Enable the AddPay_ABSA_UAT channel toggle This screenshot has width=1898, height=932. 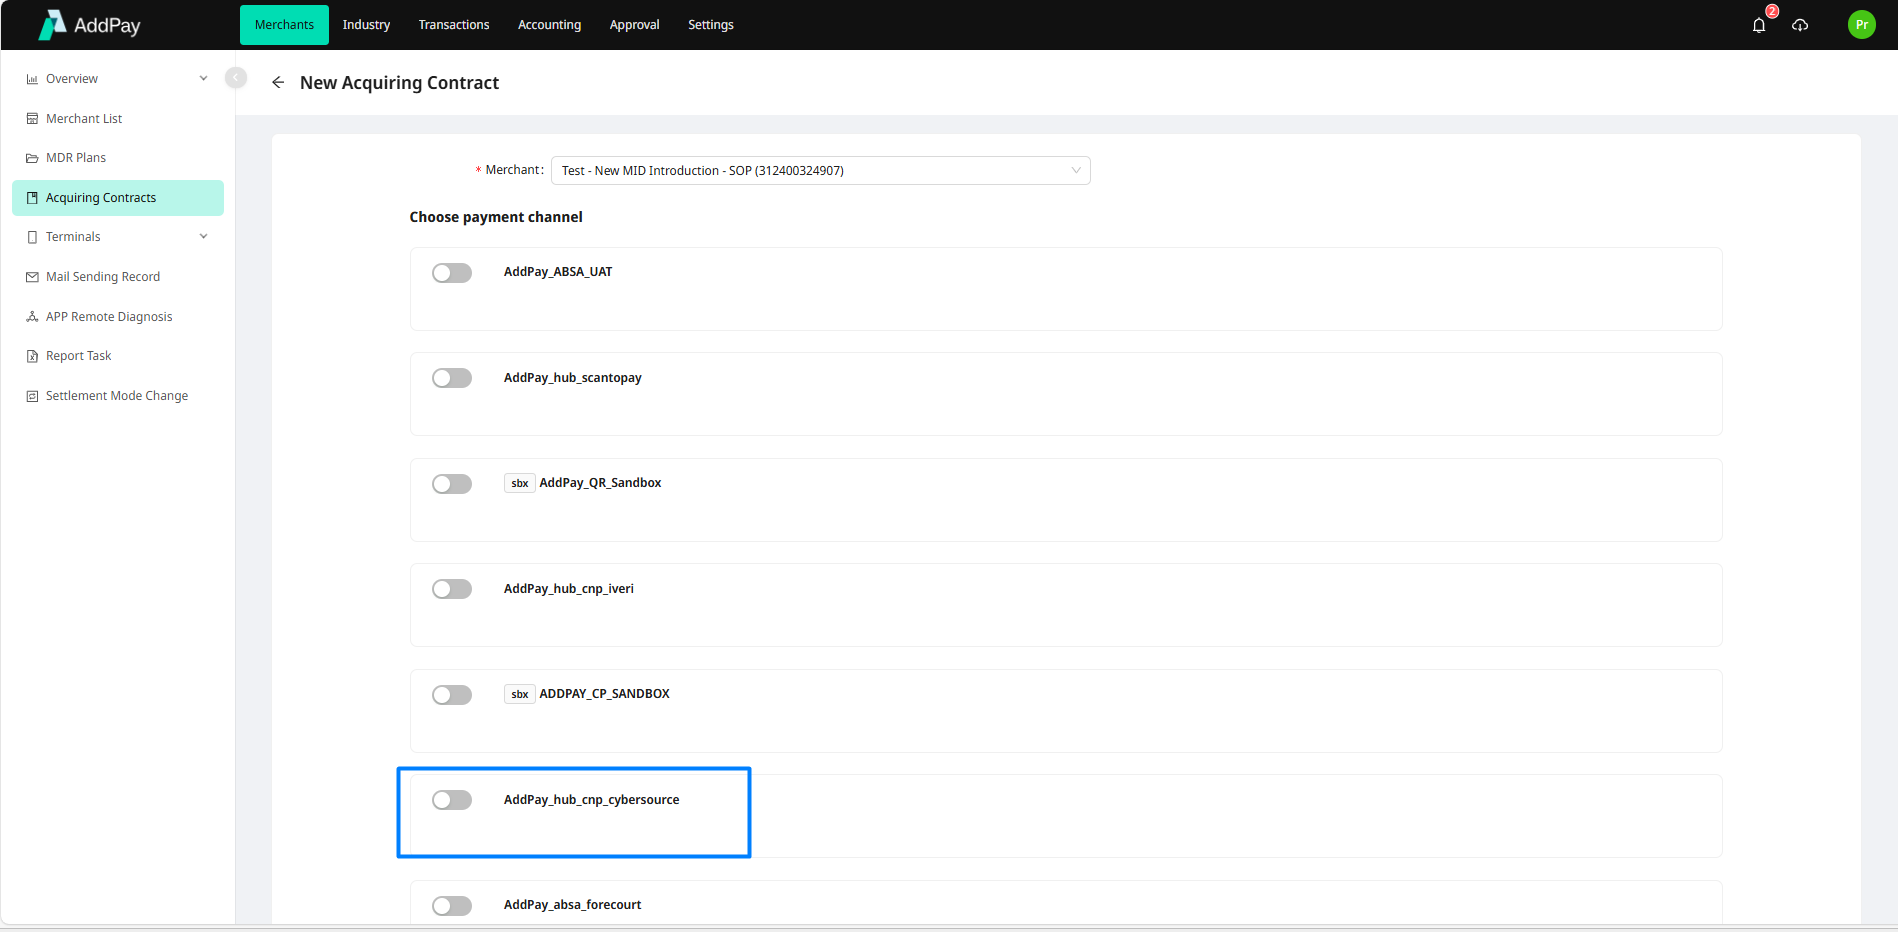[452, 273]
